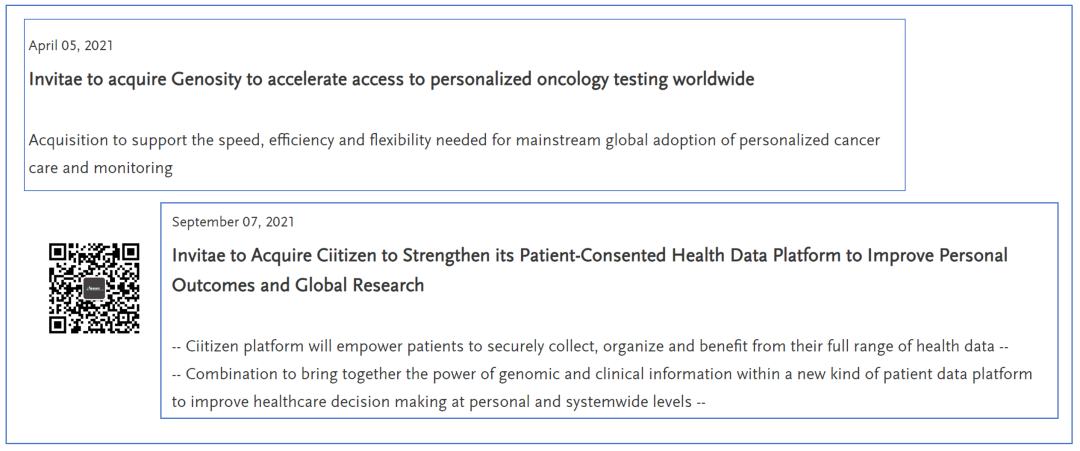Click the April 05, 2021 date
1080x451 pixels.
(71, 45)
